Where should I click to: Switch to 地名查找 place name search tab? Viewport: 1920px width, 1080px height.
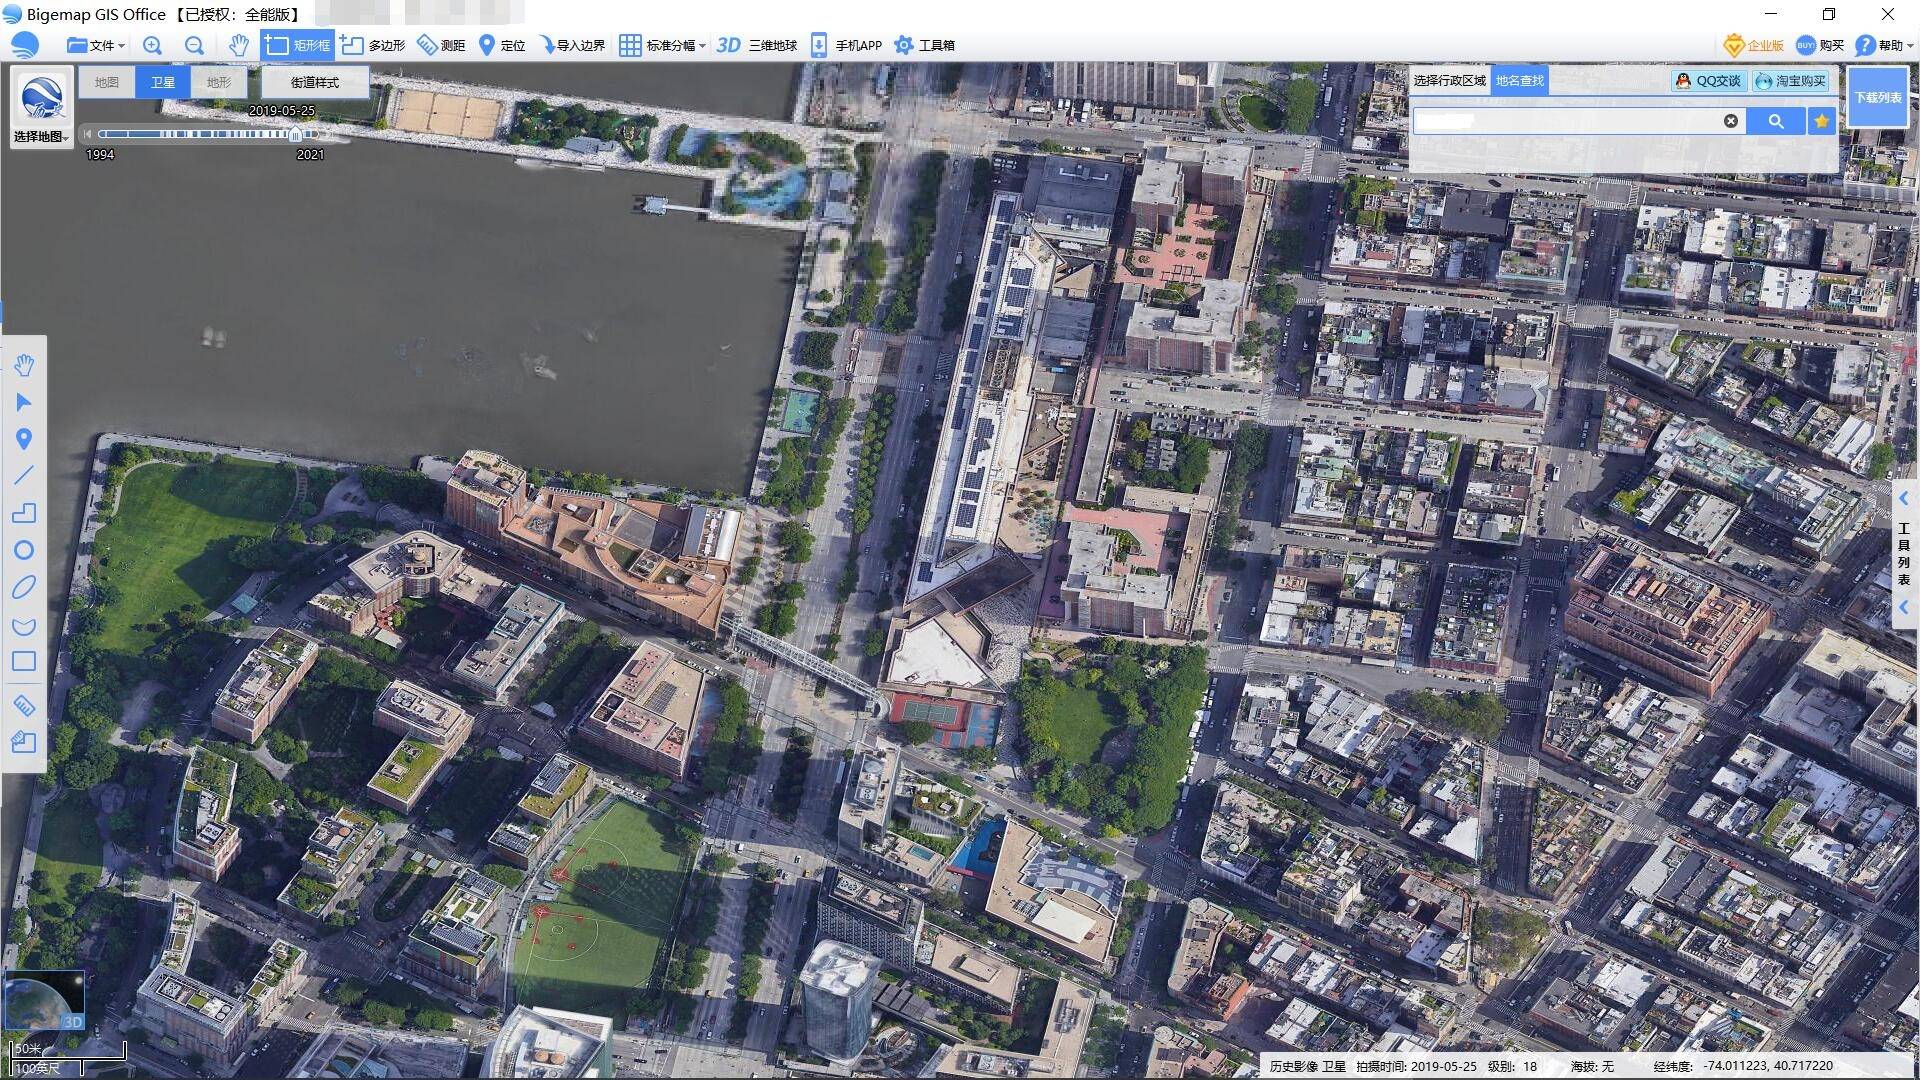click(1519, 80)
